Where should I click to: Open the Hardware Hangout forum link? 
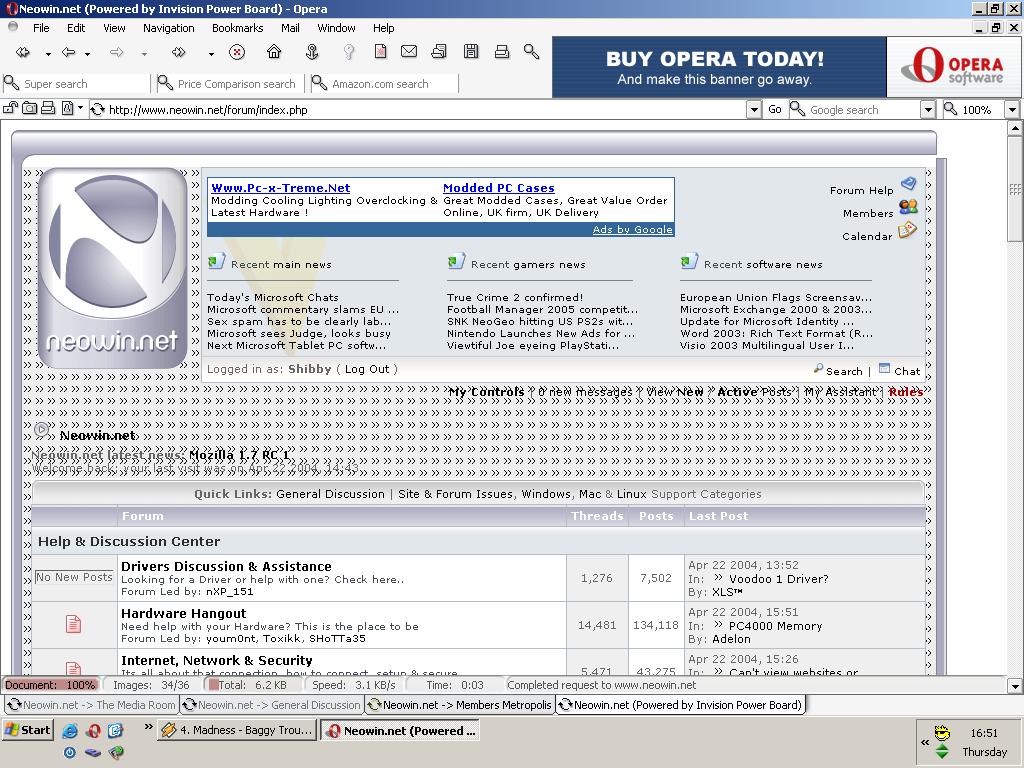coord(183,613)
